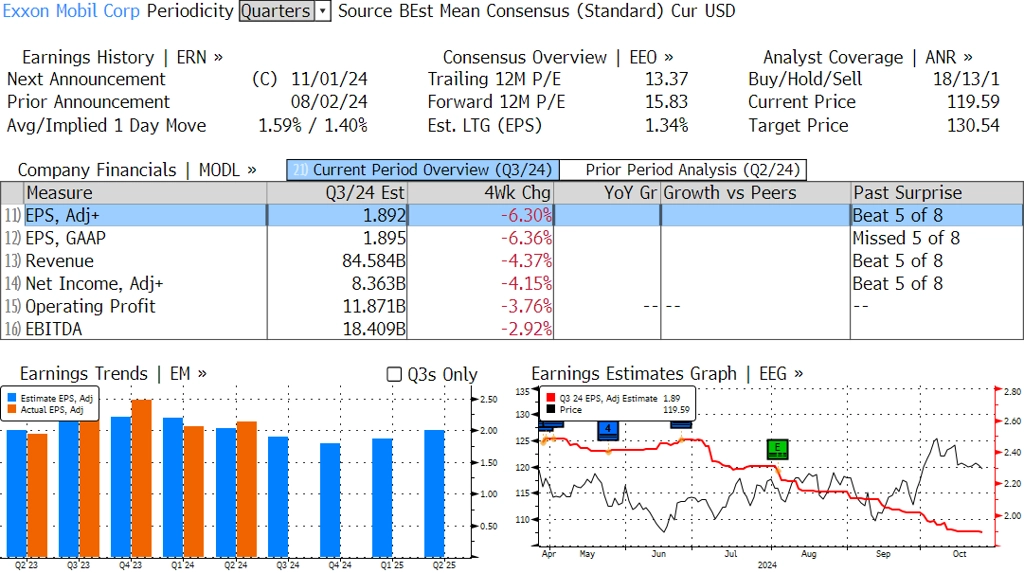The height and width of the screenshot is (573, 1024).
Task: Switch to Current Period Overview (Q3/24) tab
Action: tap(423, 170)
